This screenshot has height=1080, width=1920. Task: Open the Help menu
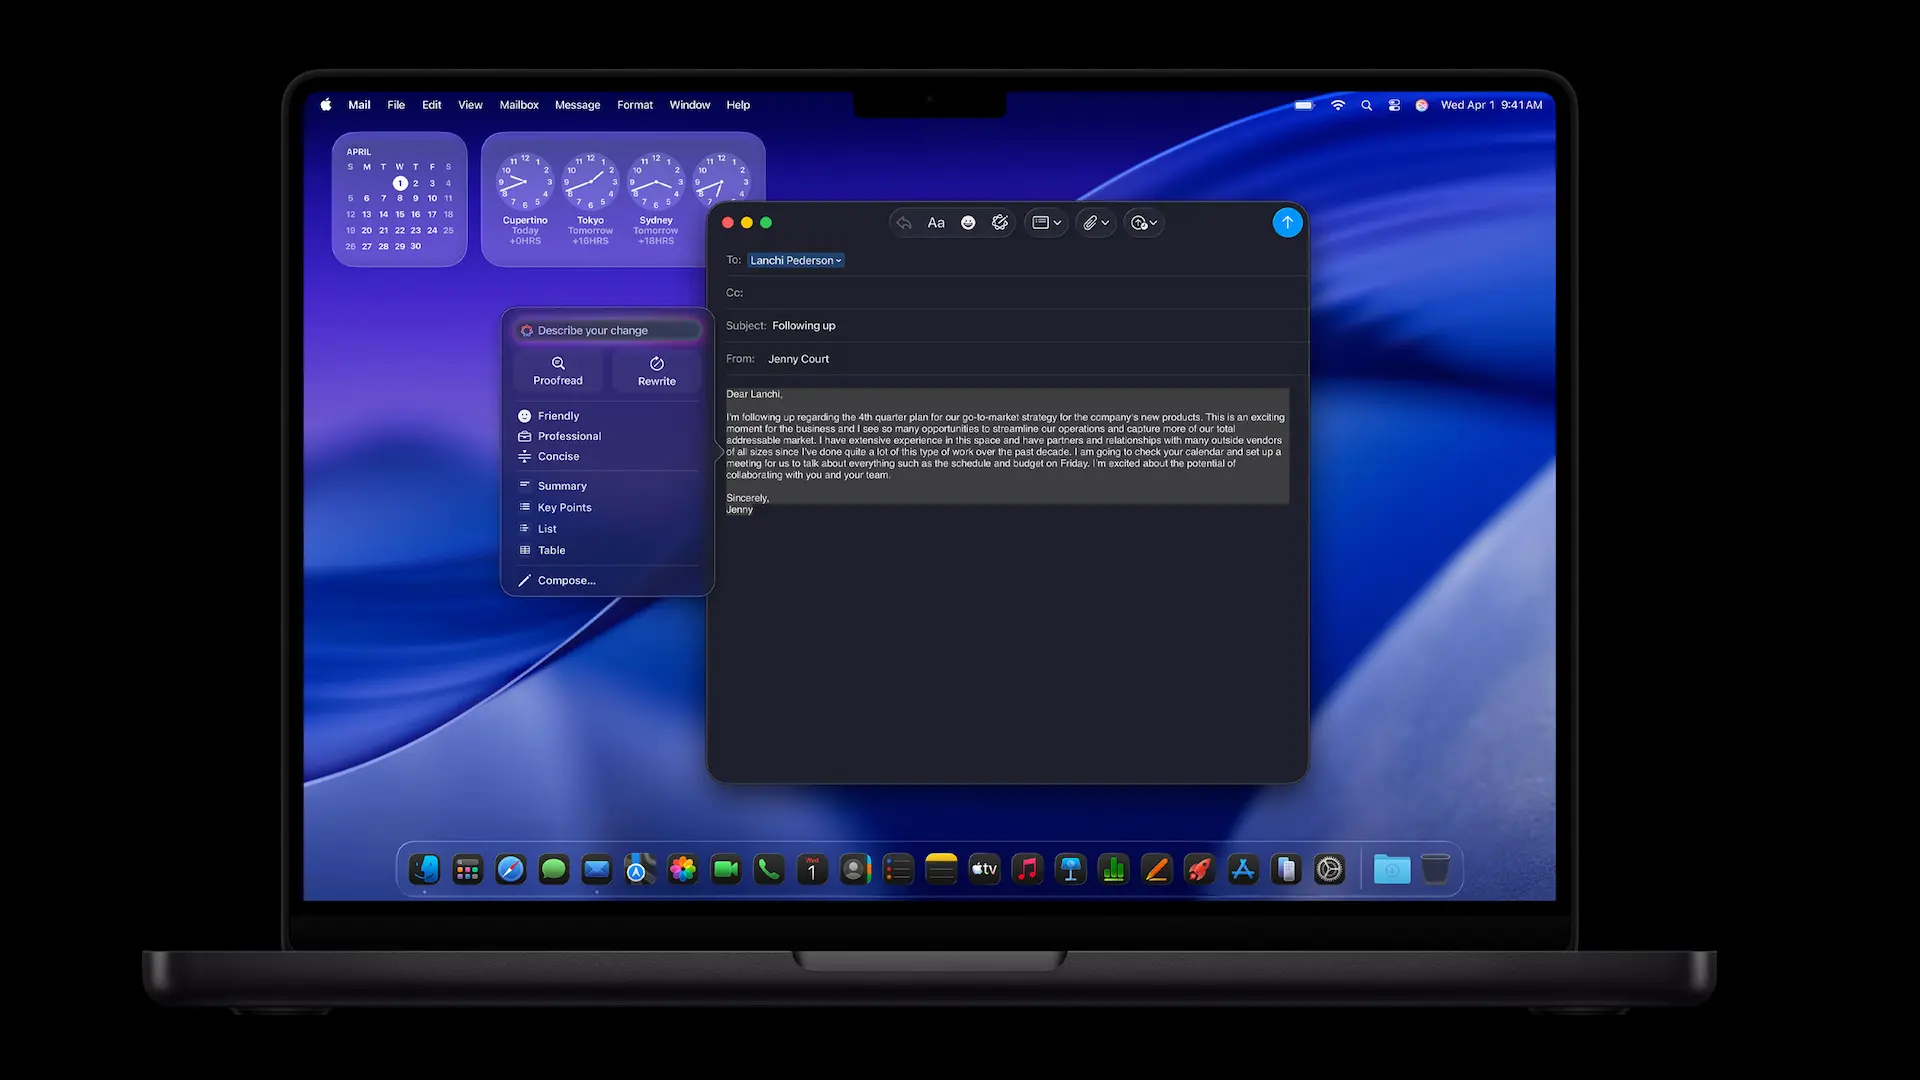[738, 105]
